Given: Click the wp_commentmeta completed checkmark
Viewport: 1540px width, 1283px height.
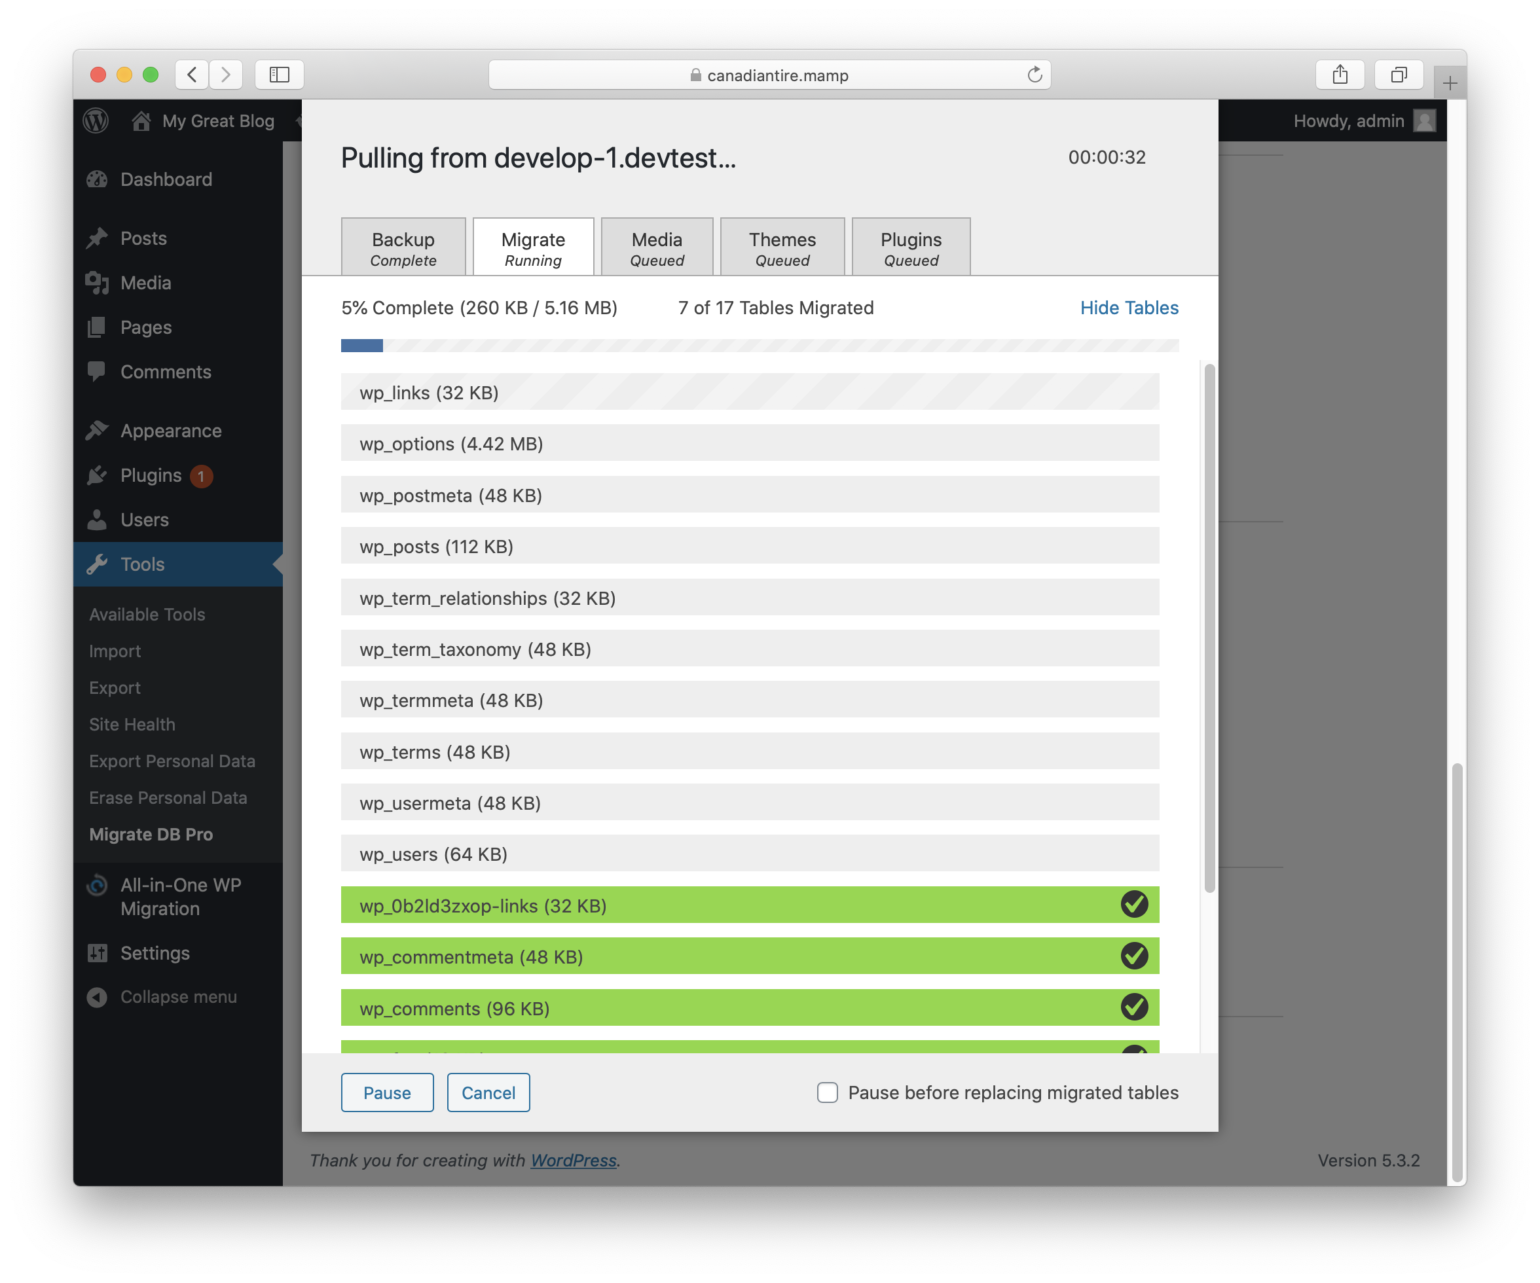Looking at the screenshot, I should (1134, 957).
